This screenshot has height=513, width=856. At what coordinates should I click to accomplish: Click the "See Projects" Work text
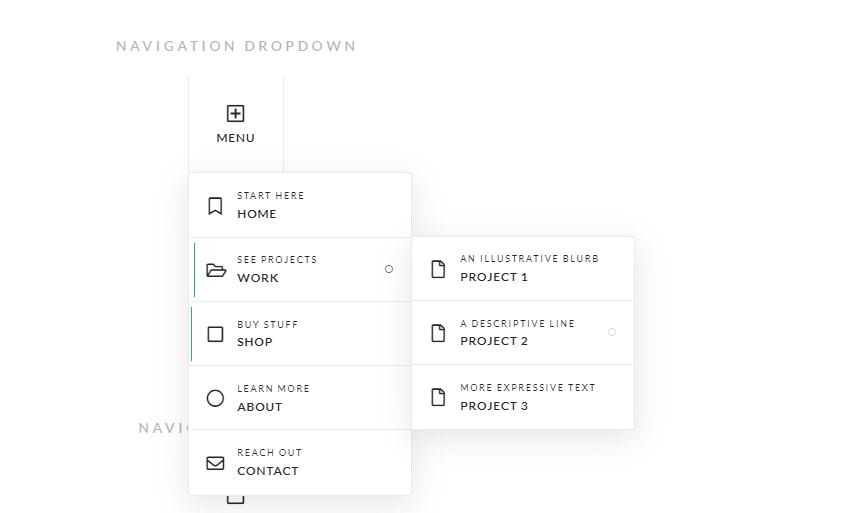point(277,260)
